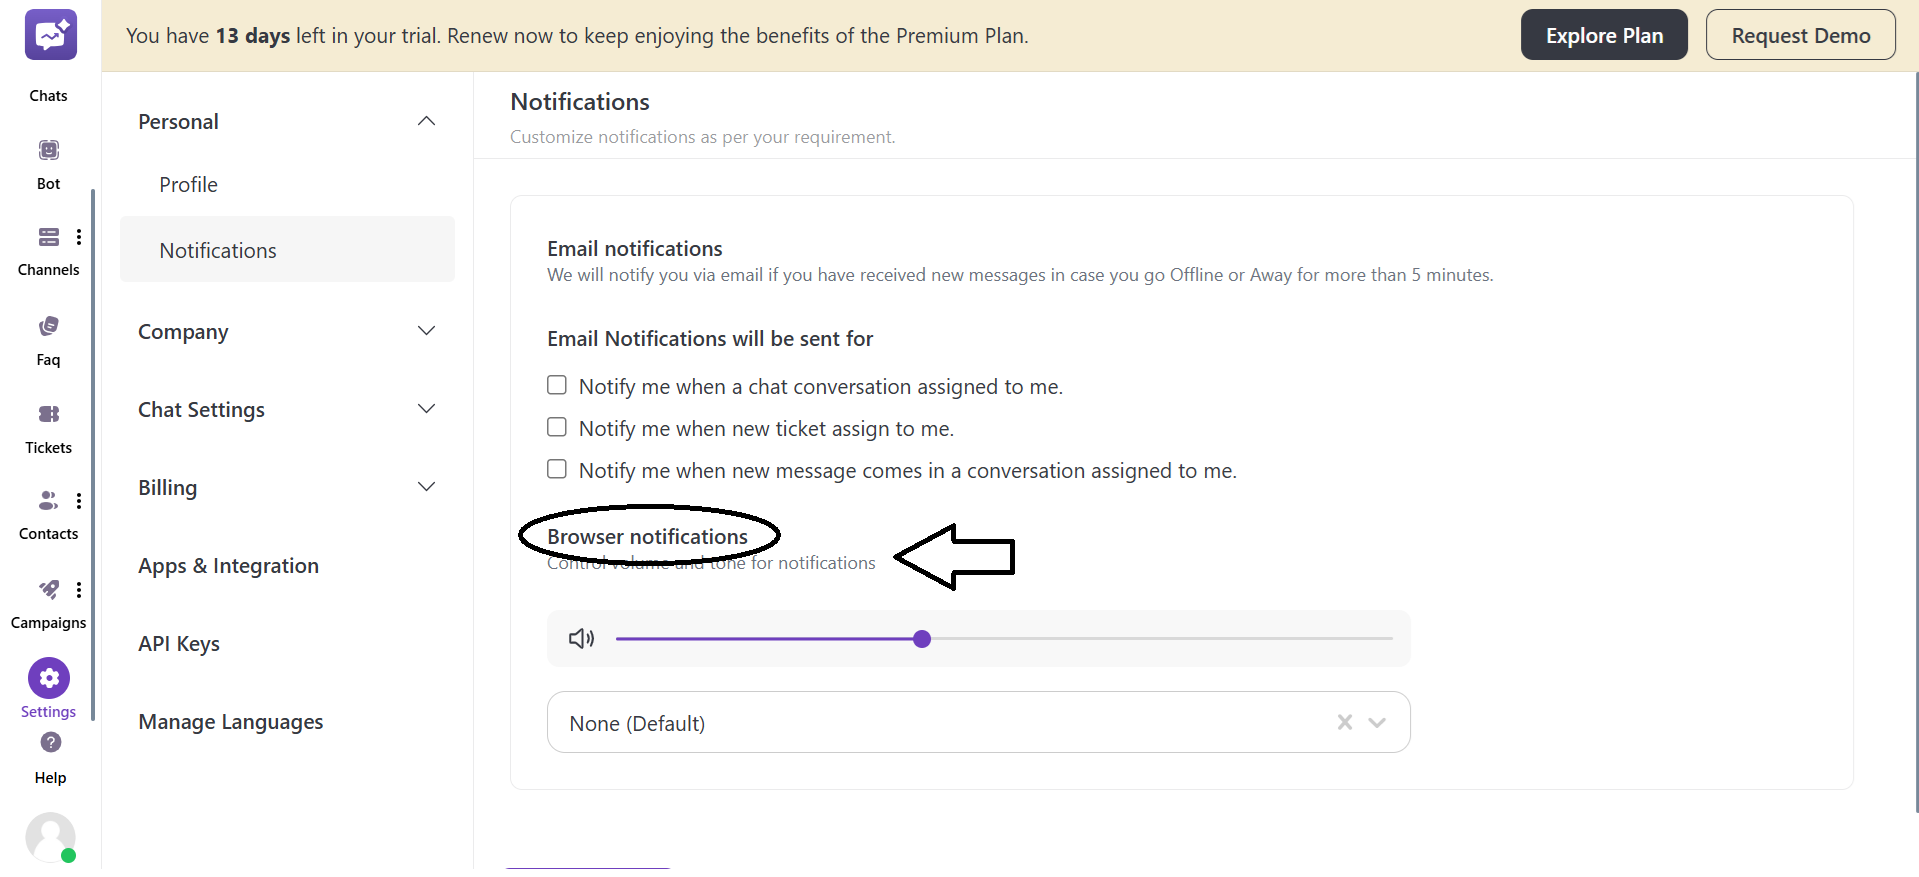Click the volume speaker icon
The image size is (1919, 877).
point(581,638)
